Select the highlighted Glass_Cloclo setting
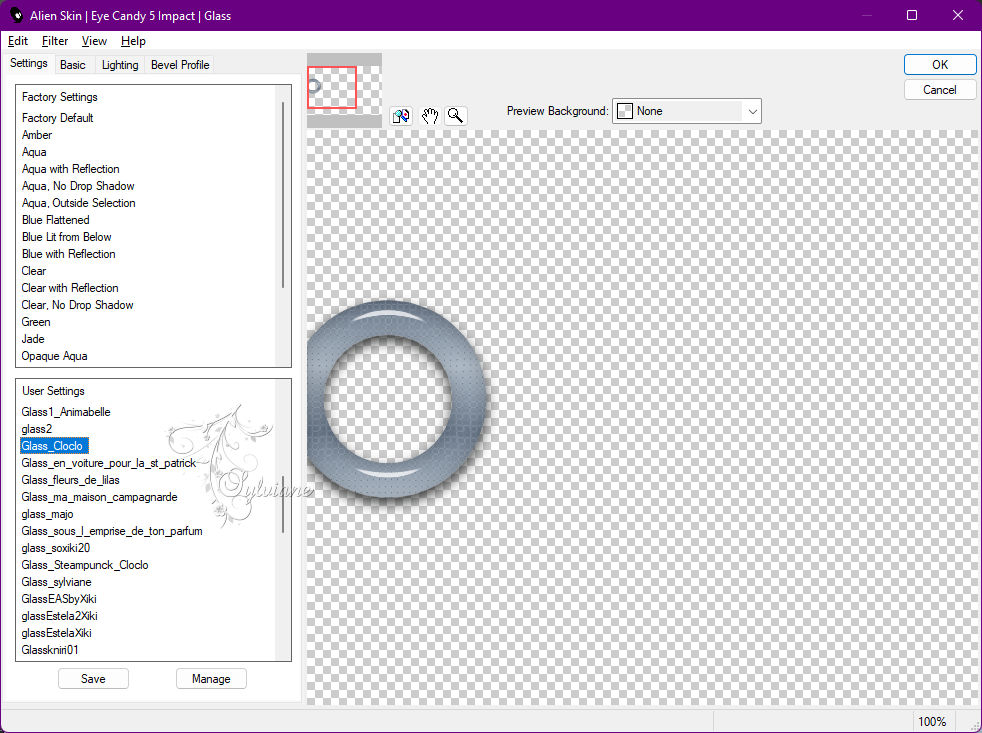The width and height of the screenshot is (982, 733). pyautogui.click(x=54, y=445)
